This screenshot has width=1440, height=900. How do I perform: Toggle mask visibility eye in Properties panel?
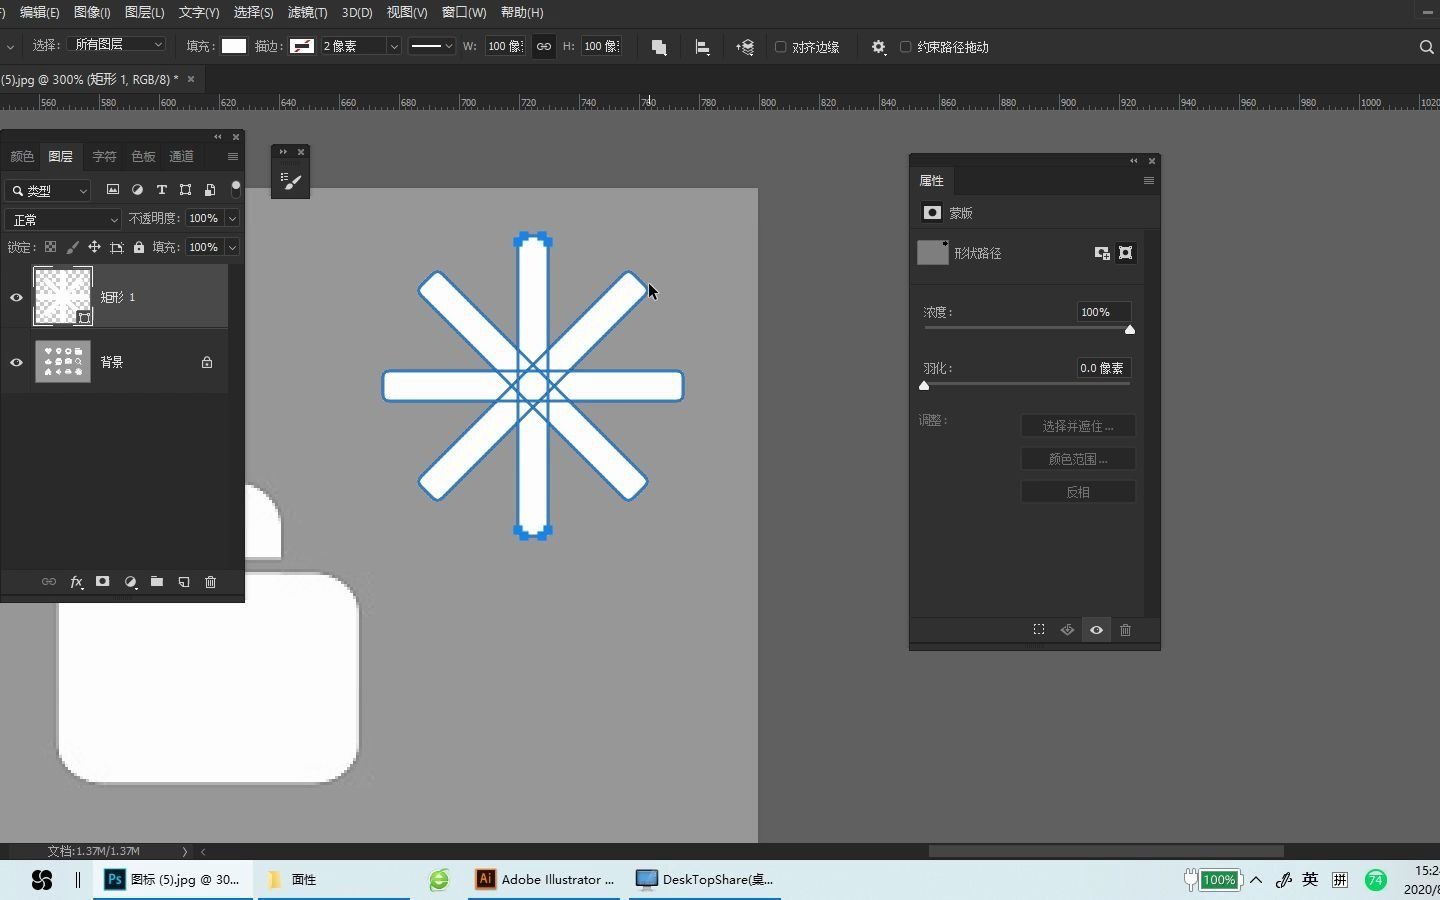1096,630
